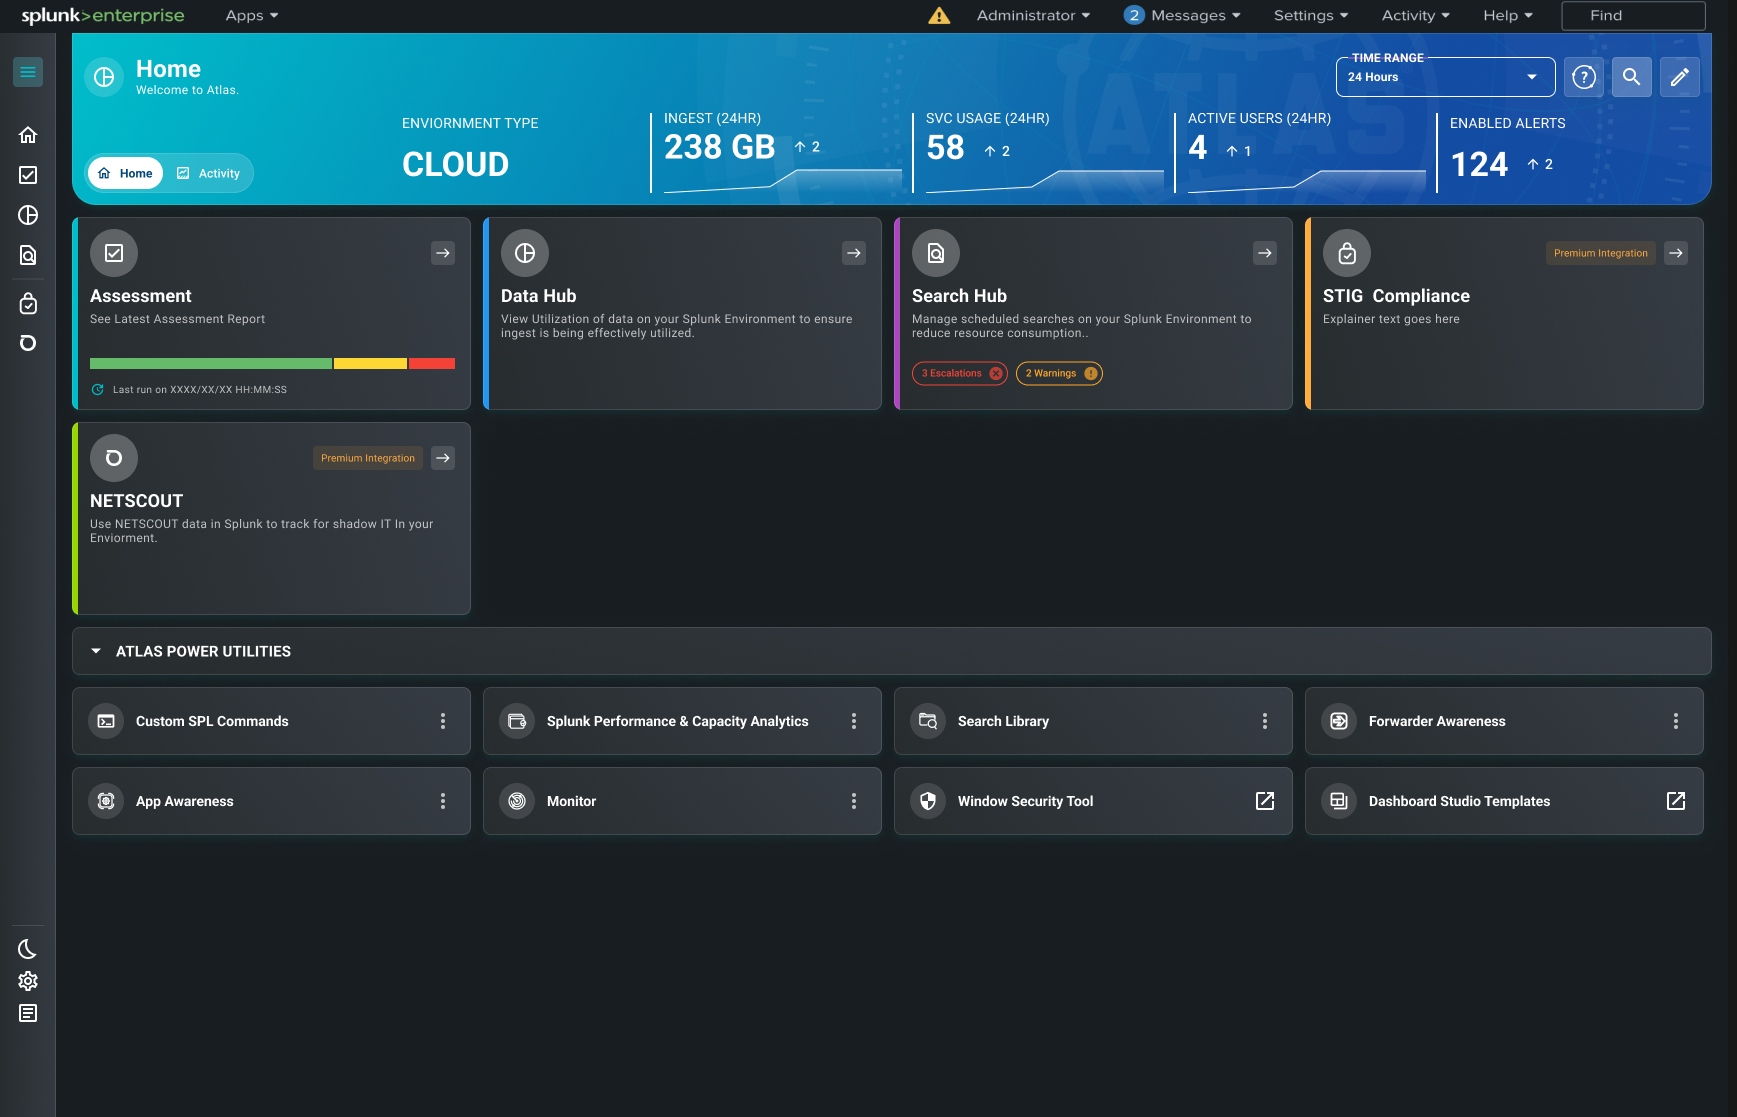1737x1117 pixels.
Task: Click the magnifier search button in header
Action: coord(1632,77)
